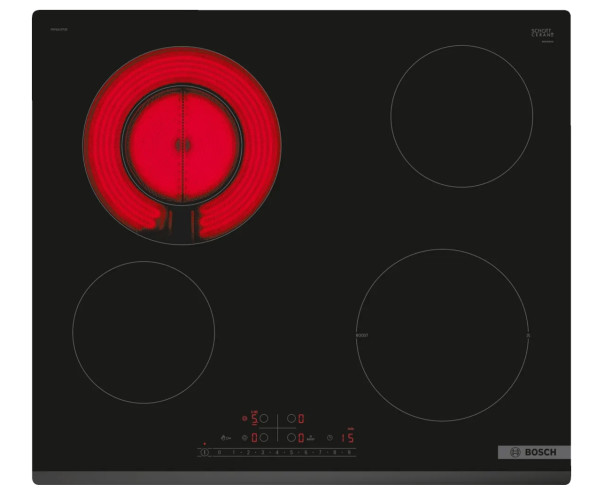Tap the zone extension icon left of bottom-left display

point(244,438)
